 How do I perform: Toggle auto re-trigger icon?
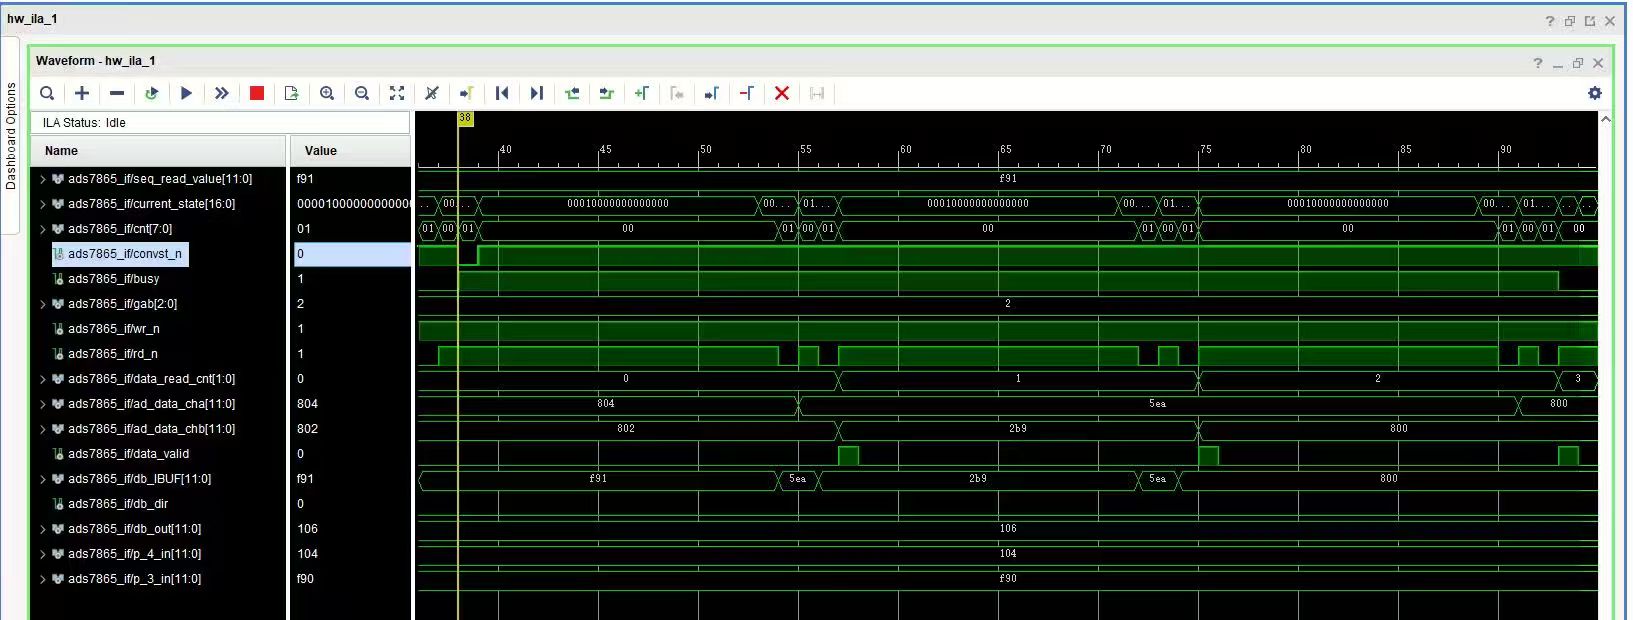click(x=152, y=93)
